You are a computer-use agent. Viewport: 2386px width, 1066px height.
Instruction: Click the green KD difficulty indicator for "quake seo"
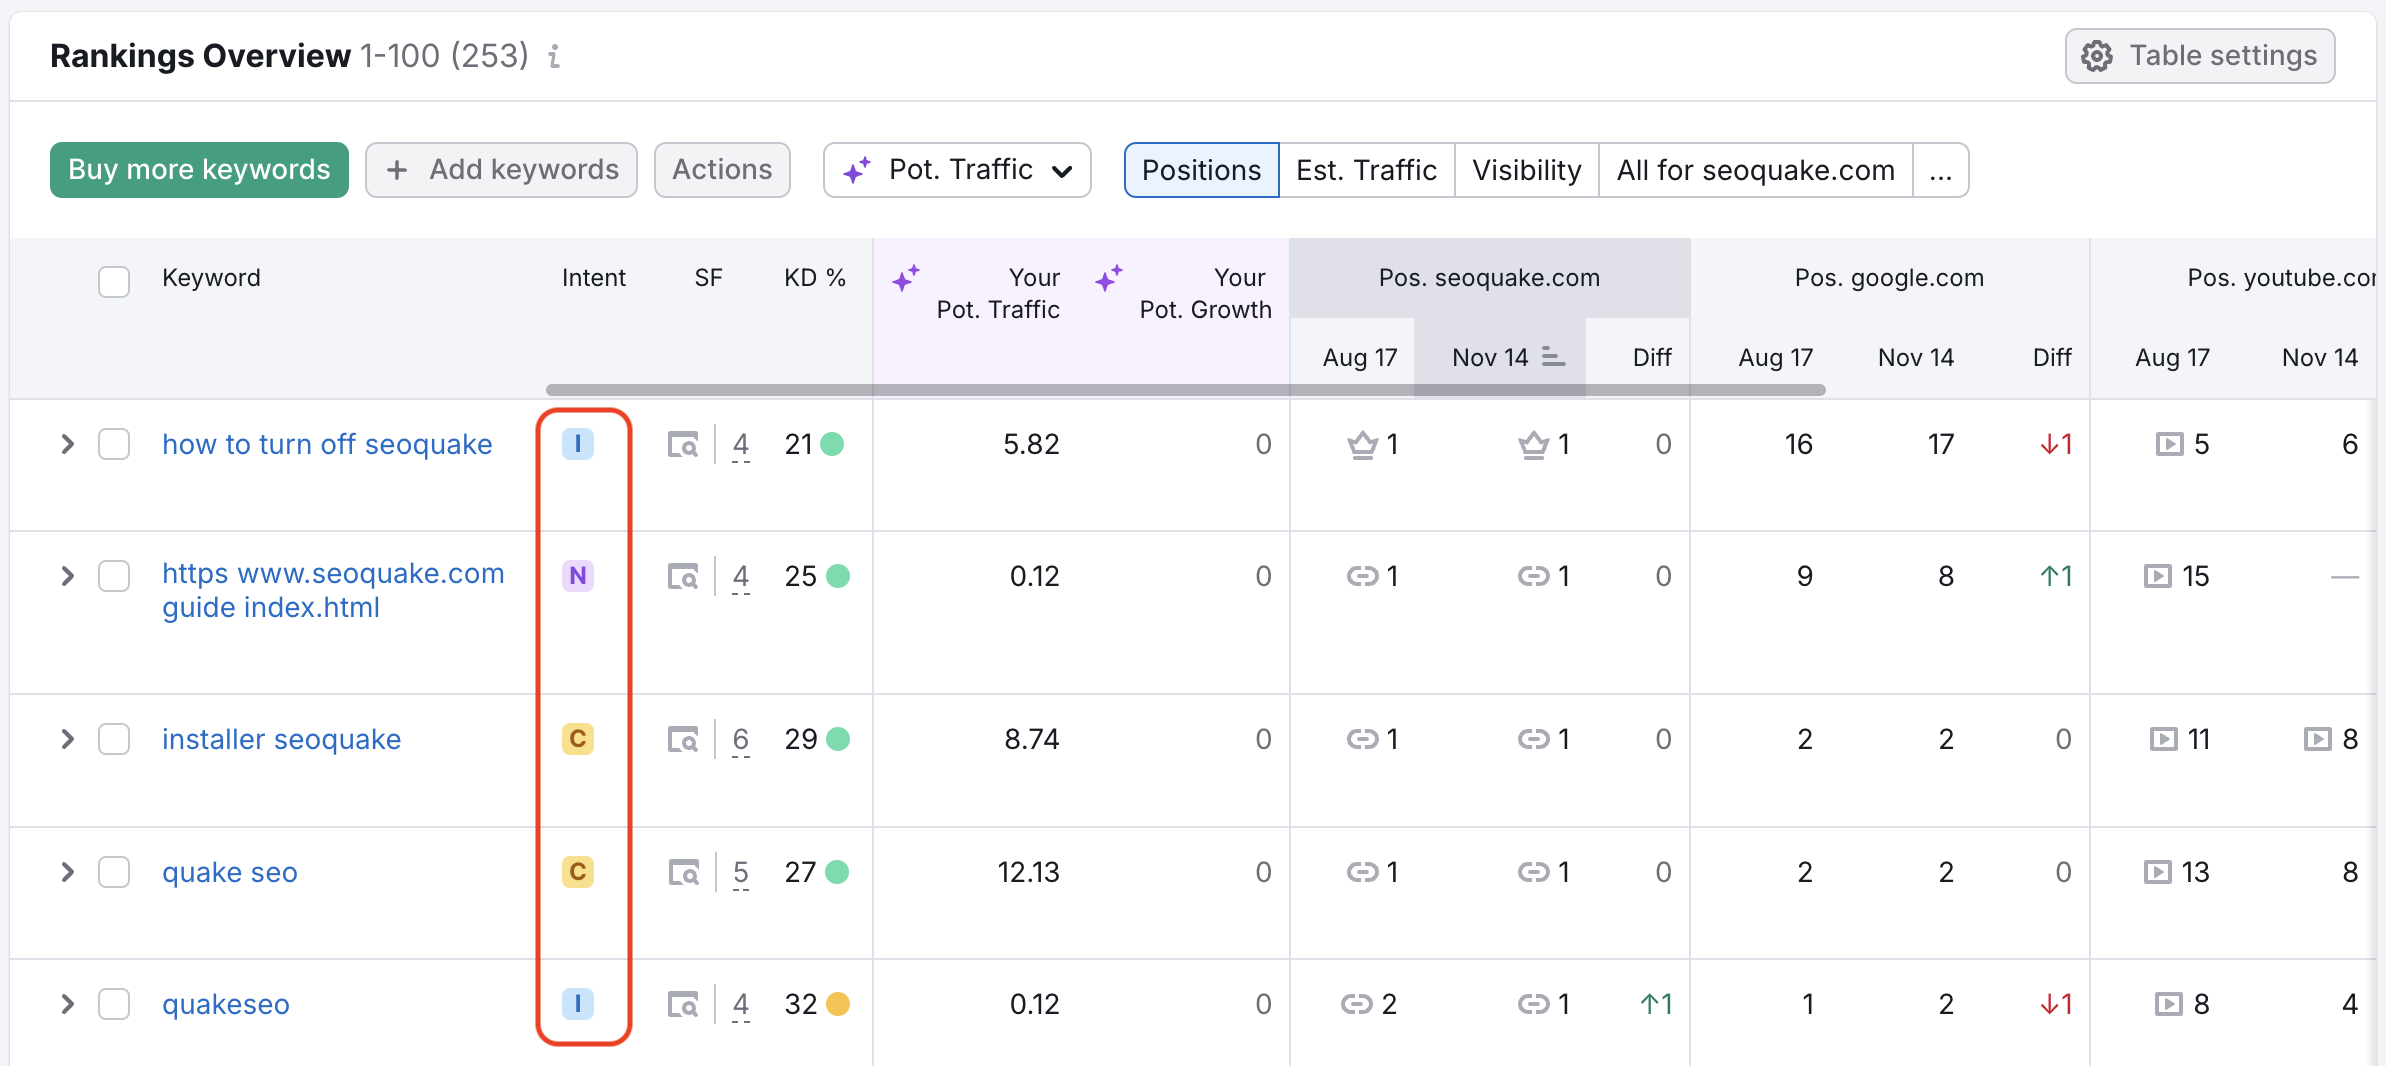point(840,872)
